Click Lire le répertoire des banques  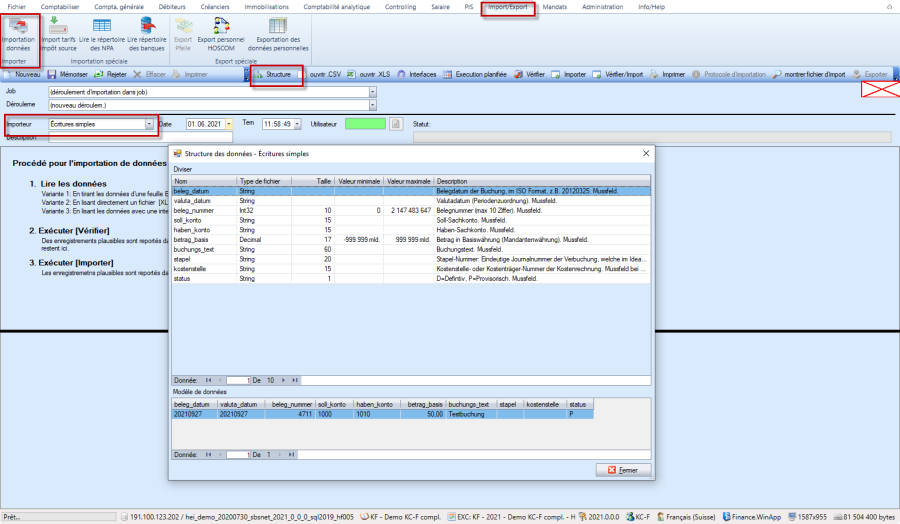[x=148, y=34]
